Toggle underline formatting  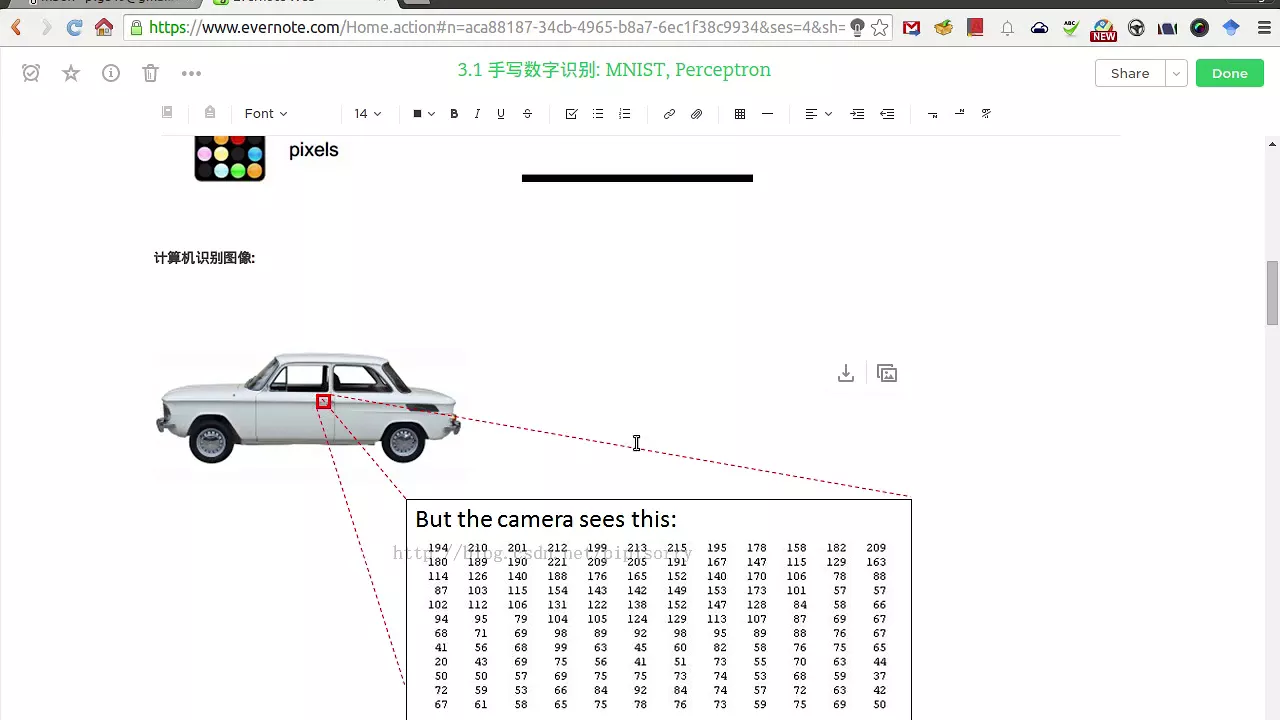(501, 114)
